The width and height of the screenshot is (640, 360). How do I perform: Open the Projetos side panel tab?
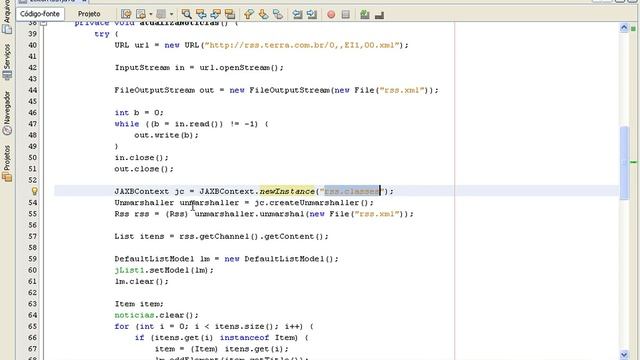(x=7, y=163)
